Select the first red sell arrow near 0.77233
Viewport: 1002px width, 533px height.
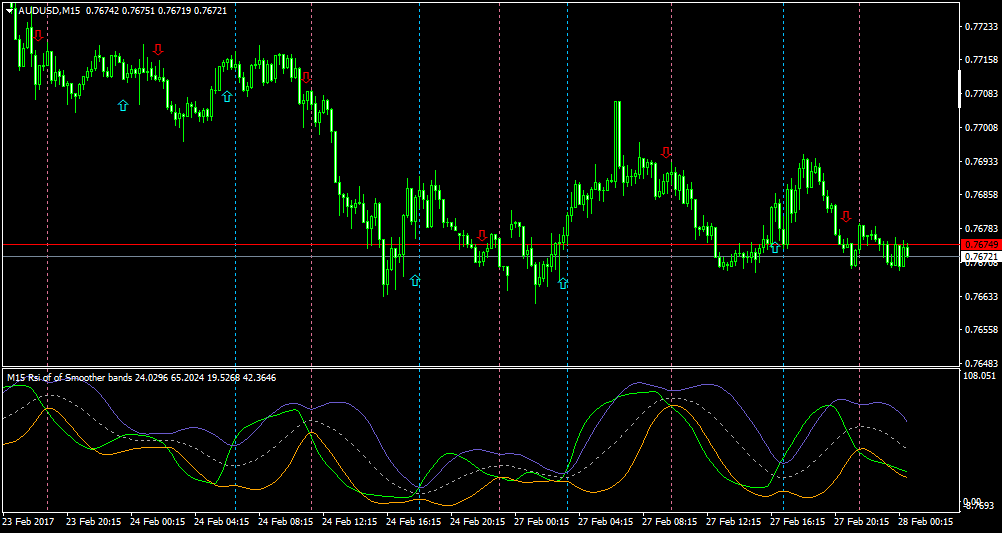point(38,36)
